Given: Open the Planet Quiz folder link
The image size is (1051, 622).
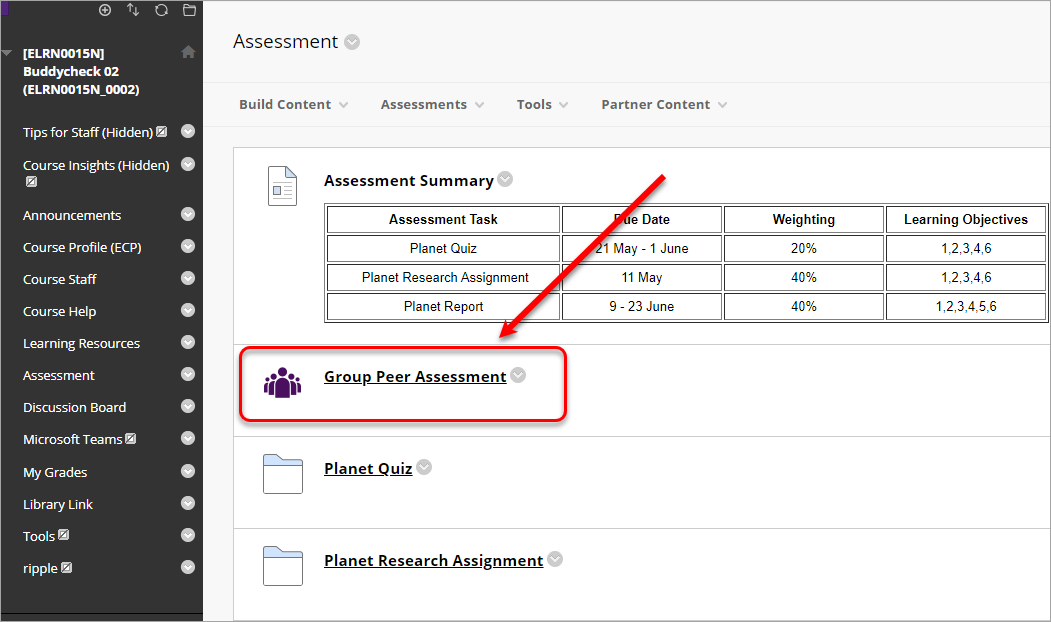Looking at the screenshot, I should 368,469.
